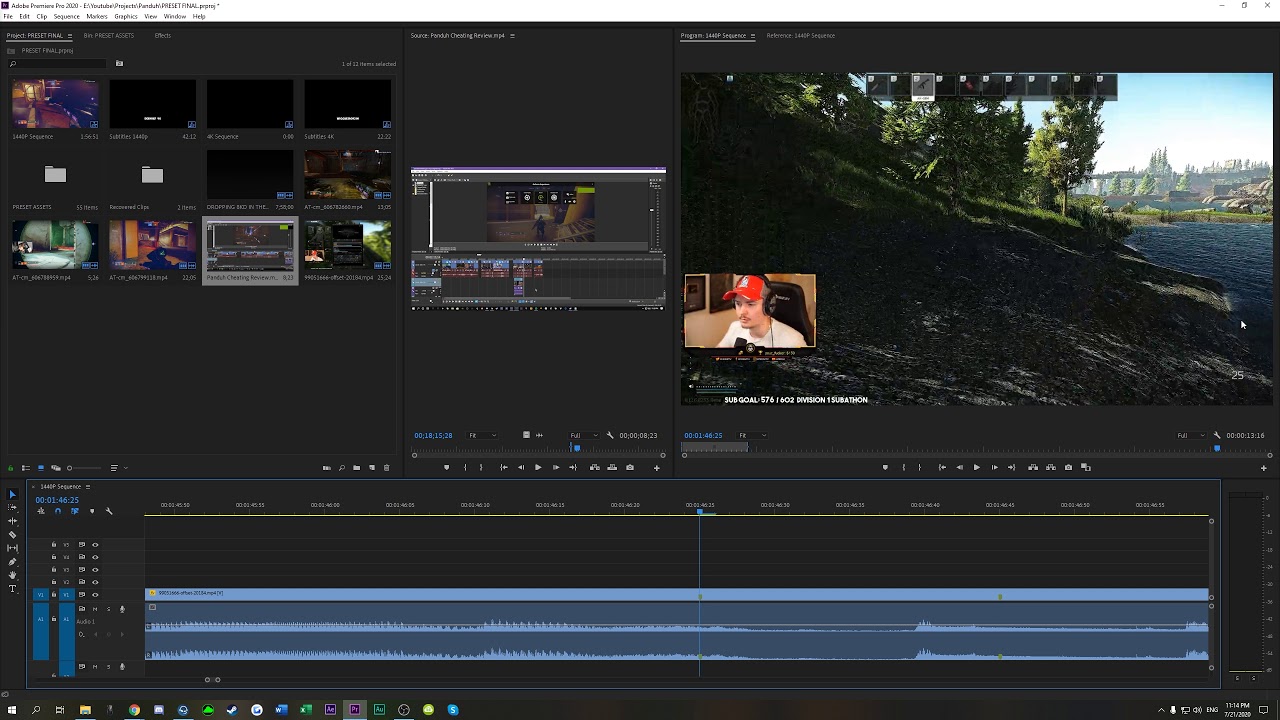This screenshot has width=1280, height=720.
Task: Delete selected item with trash icon
Action: pos(387,468)
